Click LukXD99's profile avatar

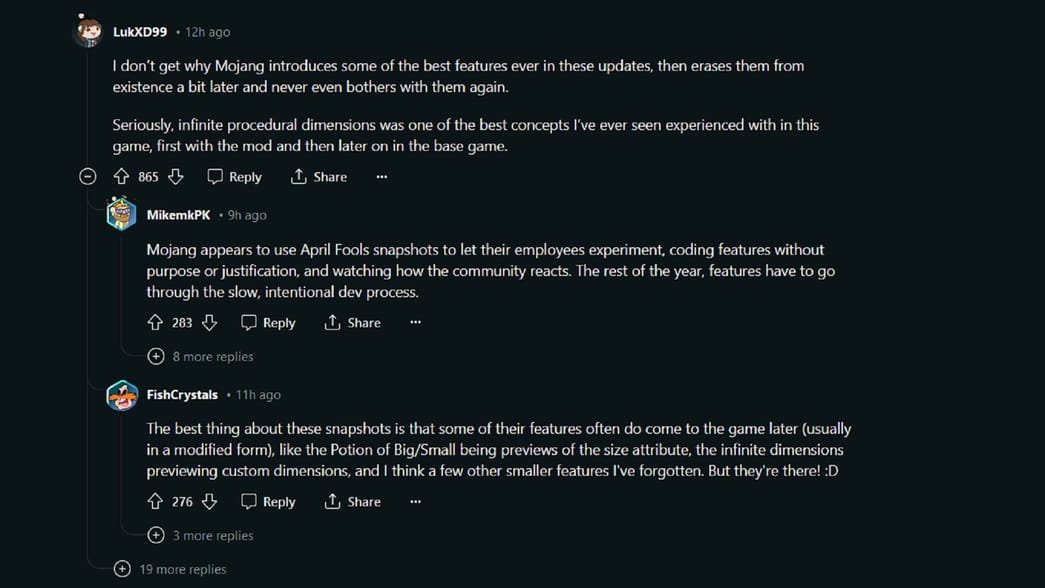(x=89, y=32)
